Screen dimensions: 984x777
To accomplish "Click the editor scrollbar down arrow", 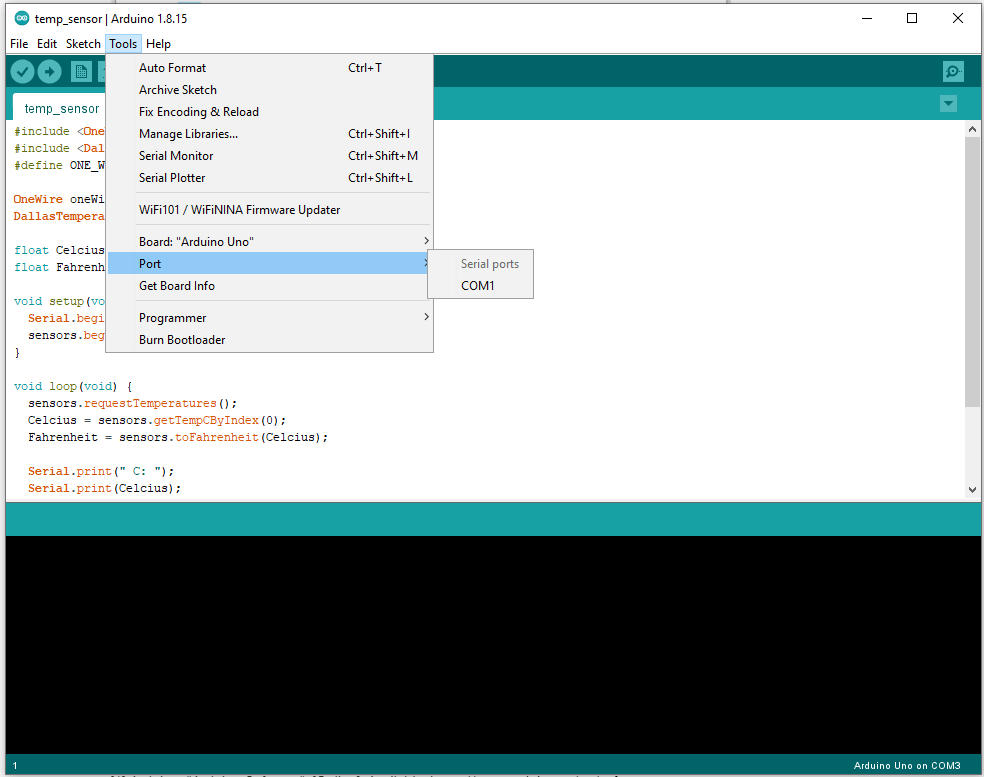I will point(973,490).
